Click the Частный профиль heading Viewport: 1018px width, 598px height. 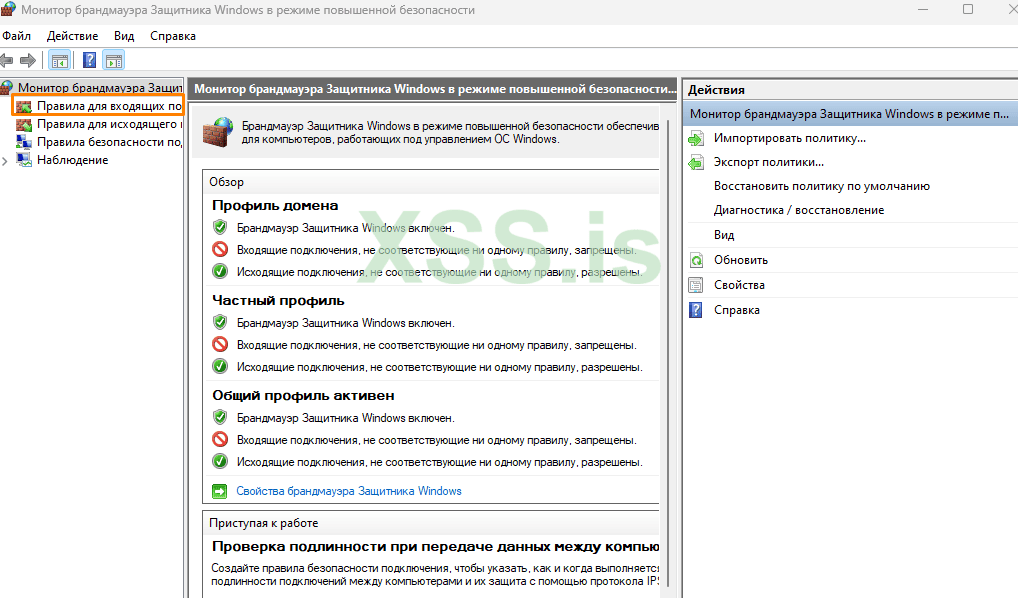[x=279, y=301]
